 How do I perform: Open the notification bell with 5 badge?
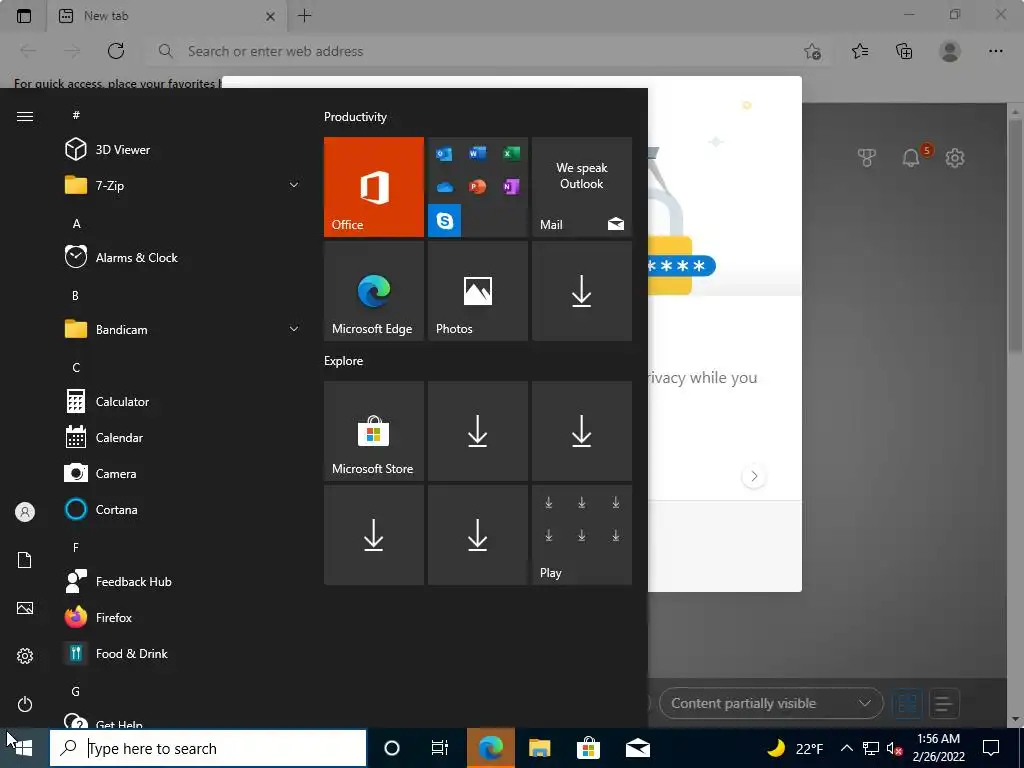(x=911, y=157)
